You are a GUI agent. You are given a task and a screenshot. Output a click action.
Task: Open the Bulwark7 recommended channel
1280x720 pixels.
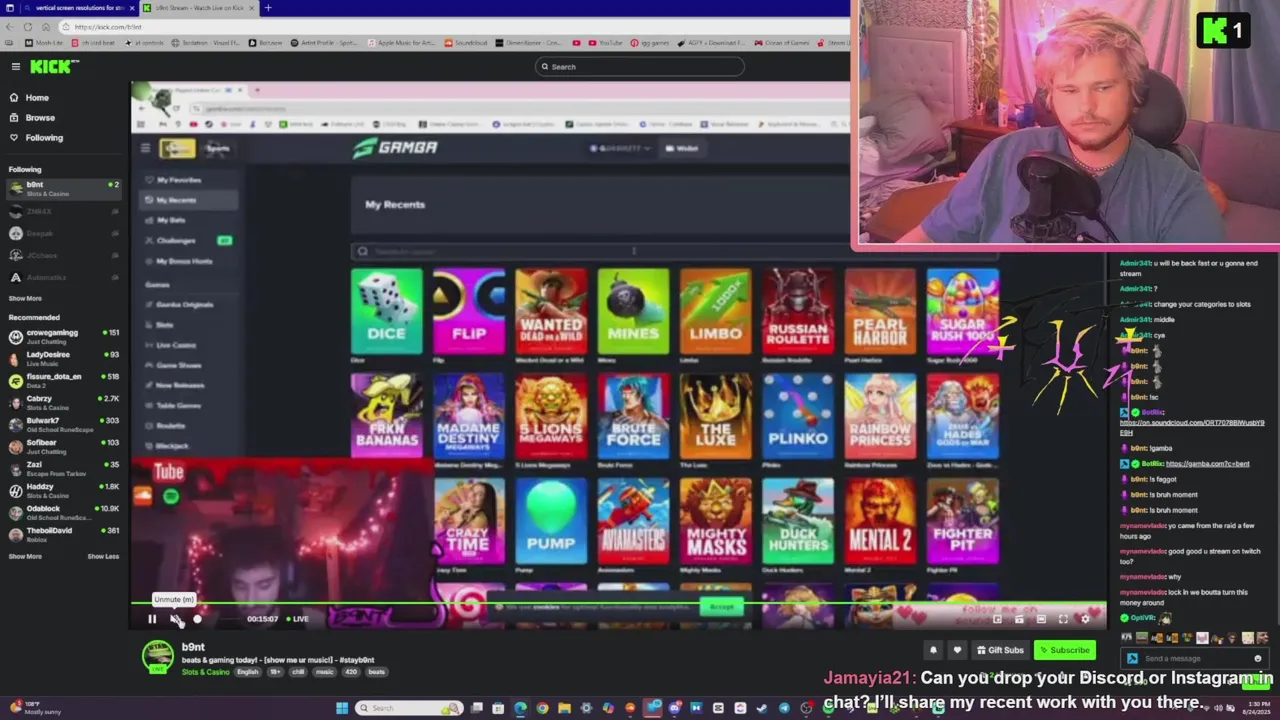63,424
